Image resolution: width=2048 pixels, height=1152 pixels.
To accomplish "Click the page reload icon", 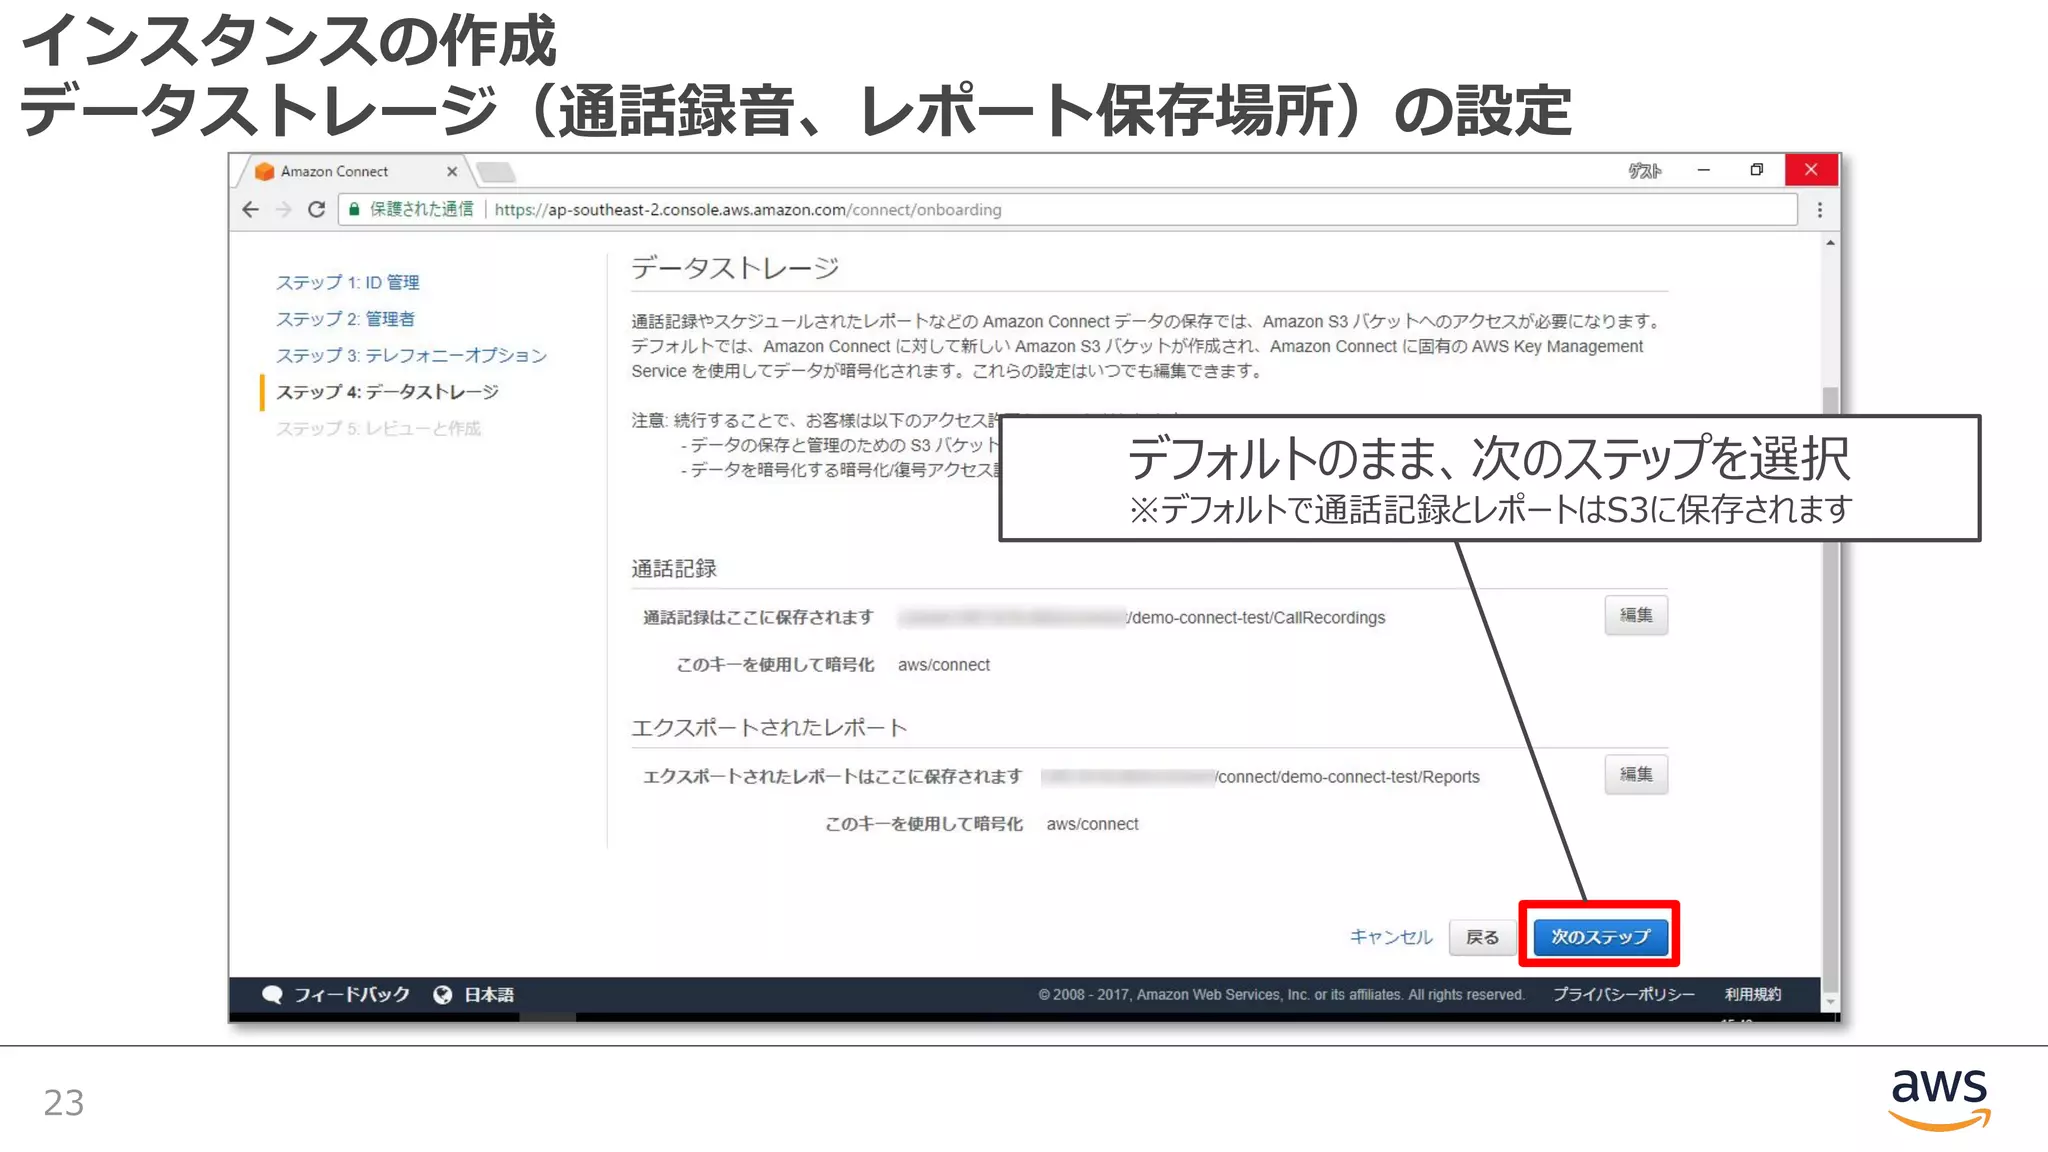I will point(316,209).
